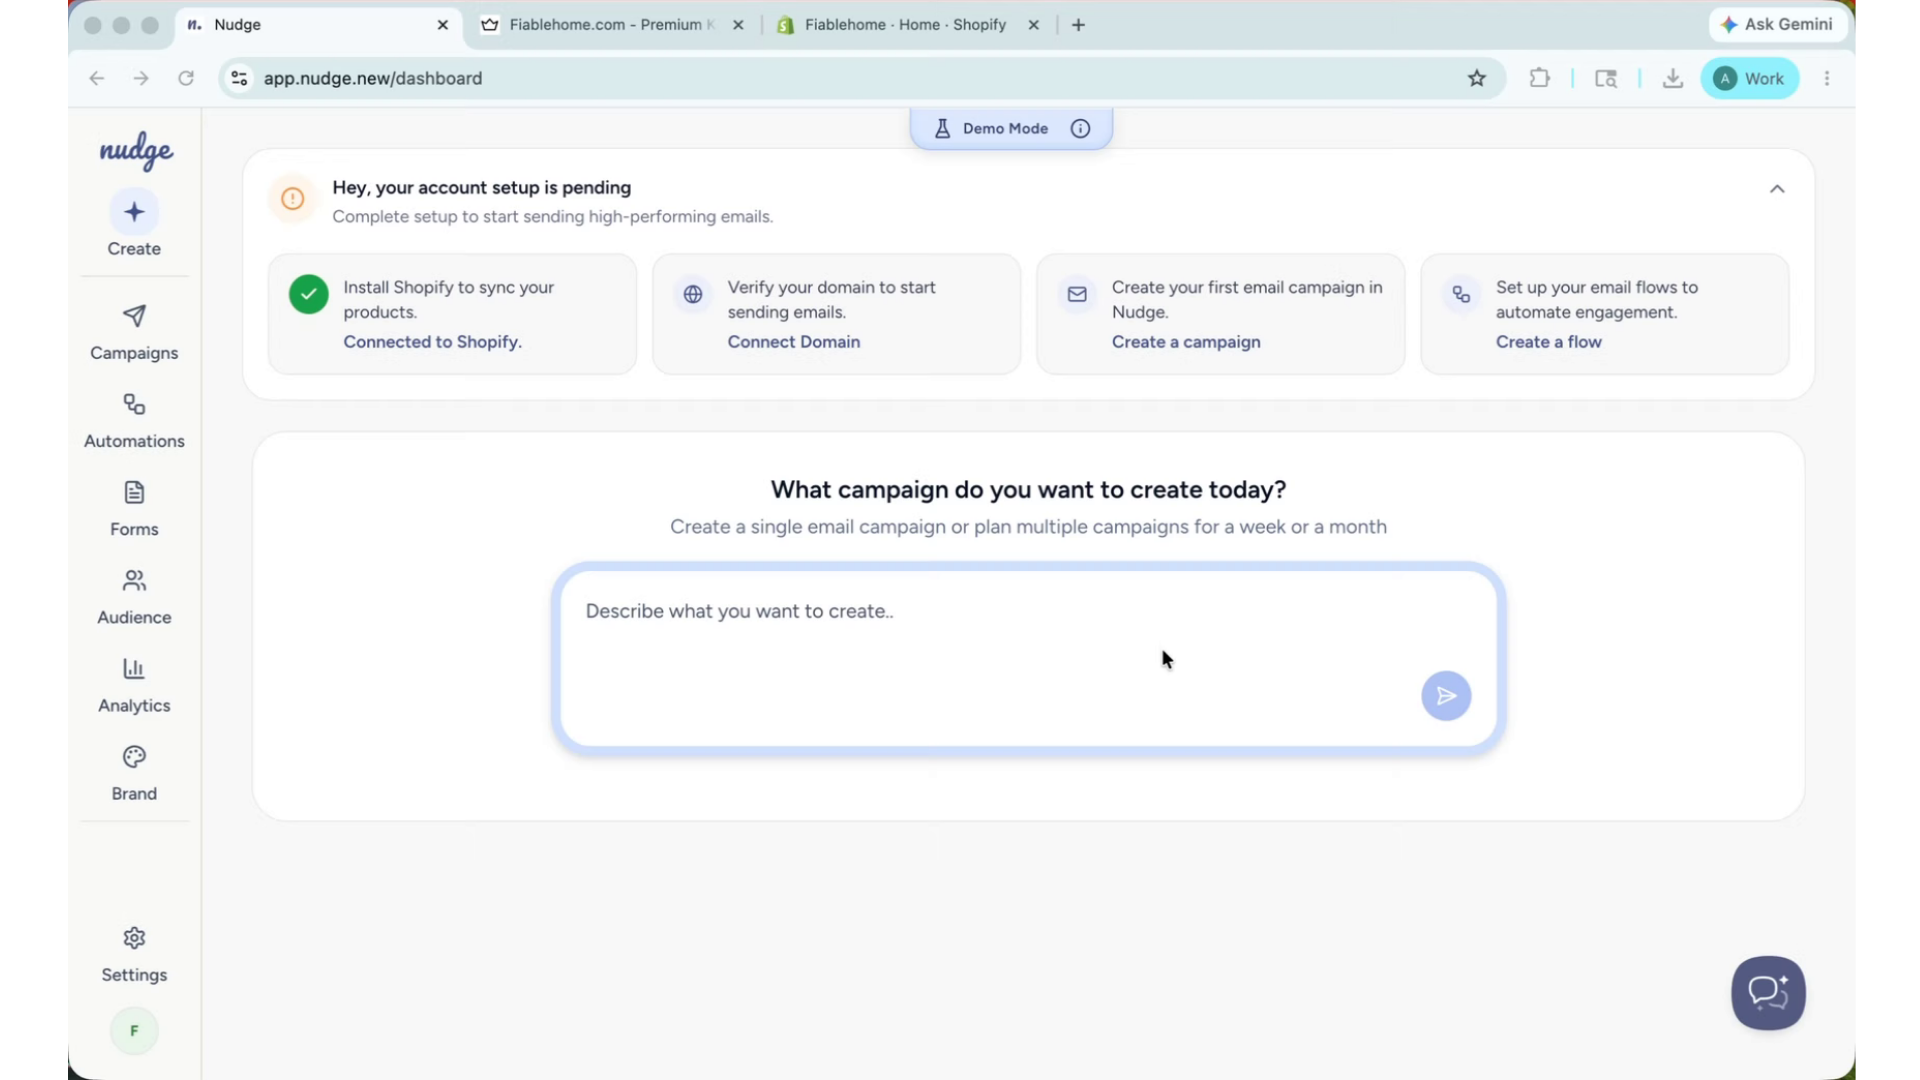Send the campaign prompt with arrow button
Image resolution: width=1920 pixels, height=1080 pixels.
[x=1446, y=696]
